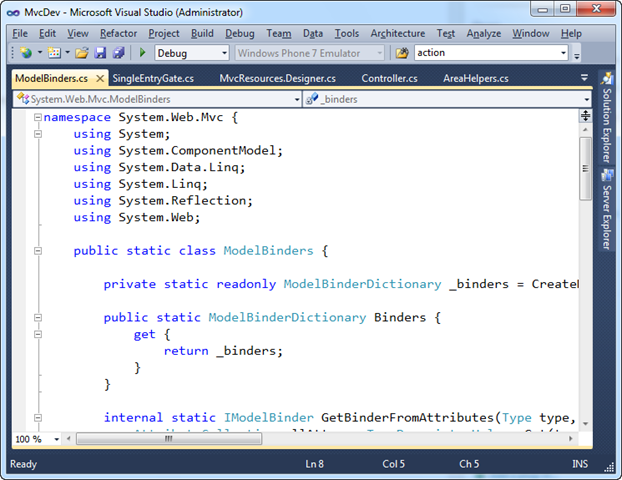This screenshot has width=622, height=480.
Task: Open the Debug menu
Action: coord(240,34)
